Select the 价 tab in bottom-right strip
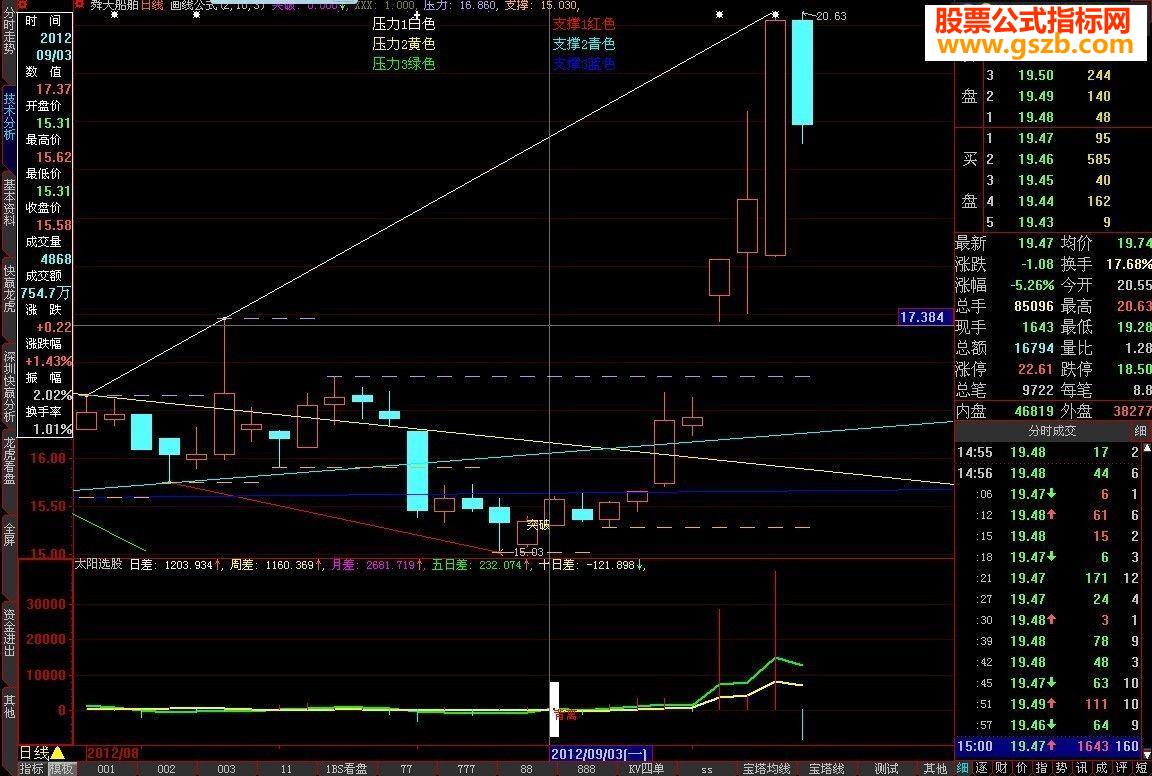Image resolution: width=1152 pixels, height=776 pixels. point(1023,769)
